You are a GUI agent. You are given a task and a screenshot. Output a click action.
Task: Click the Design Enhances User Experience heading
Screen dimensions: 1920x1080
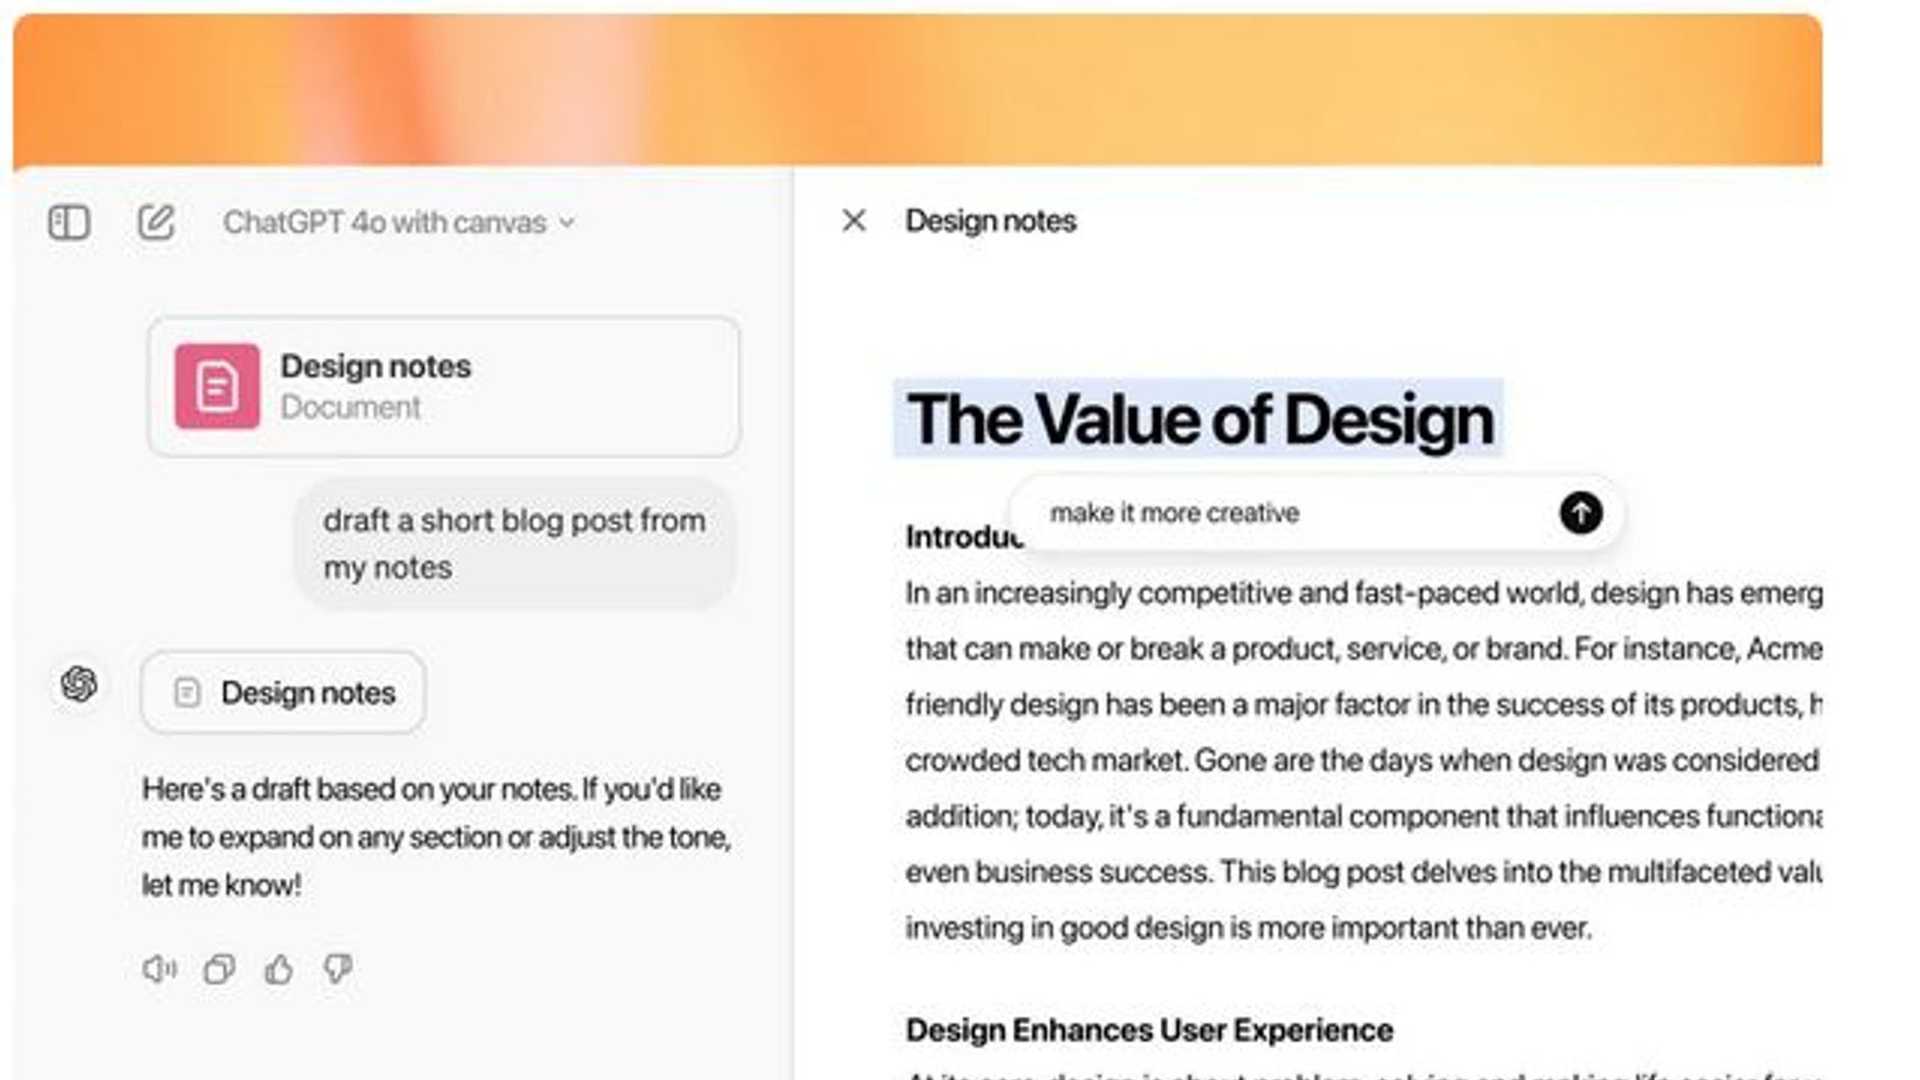(x=1149, y=1030)
